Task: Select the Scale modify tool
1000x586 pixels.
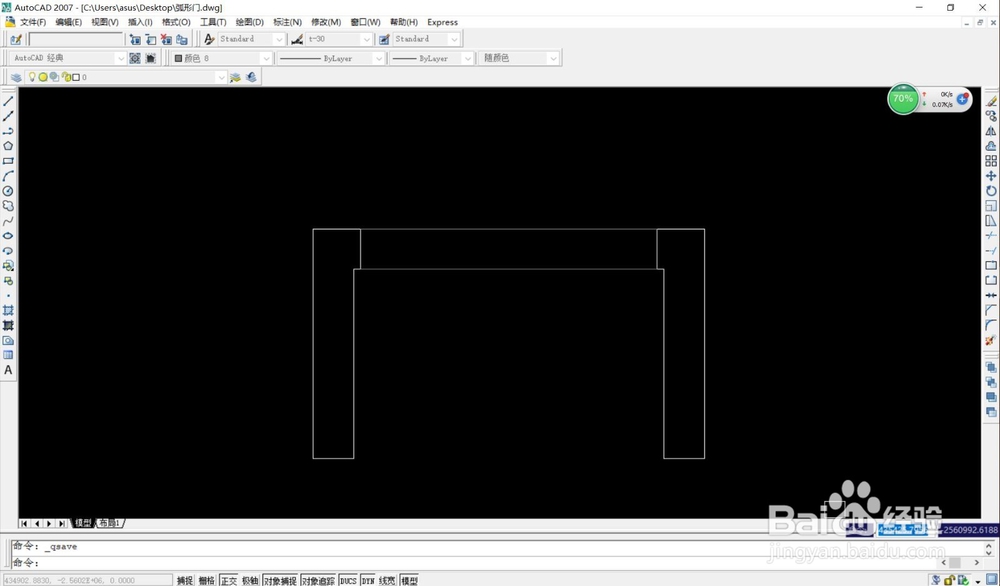Action: (x=990, y=205)
